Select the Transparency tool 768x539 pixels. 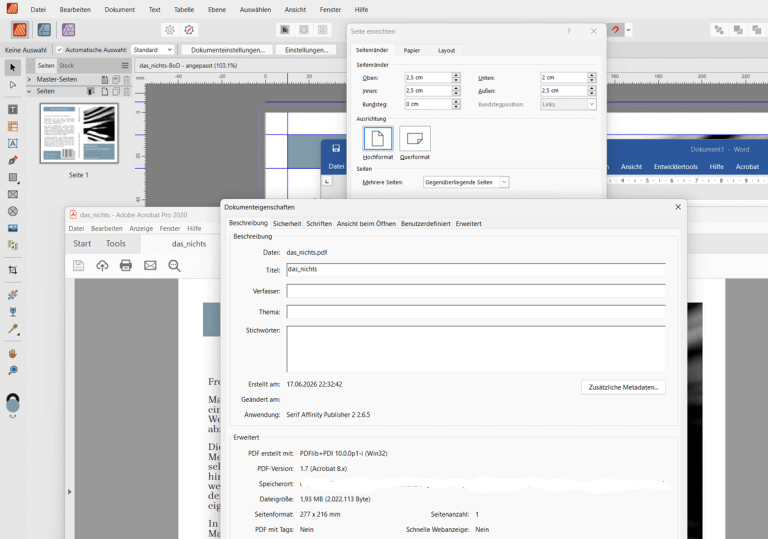click(x=13, y=312)
